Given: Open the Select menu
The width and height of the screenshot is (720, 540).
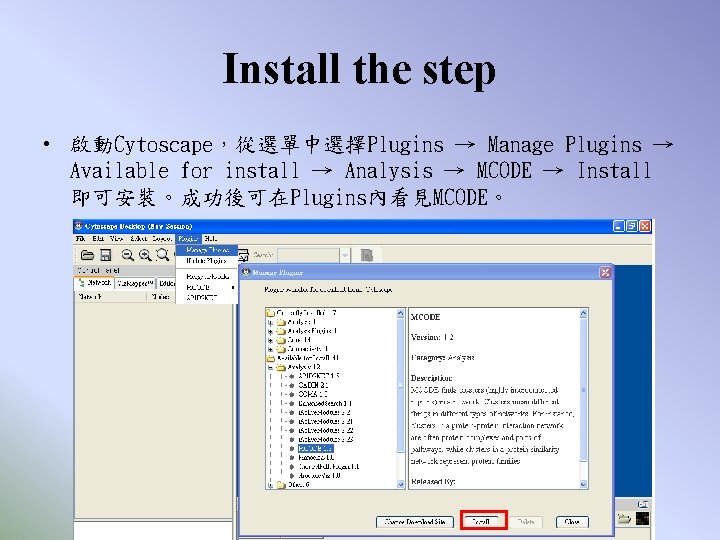Looking at the screenshot, I should pyautogui.click(x=138, y=238).
